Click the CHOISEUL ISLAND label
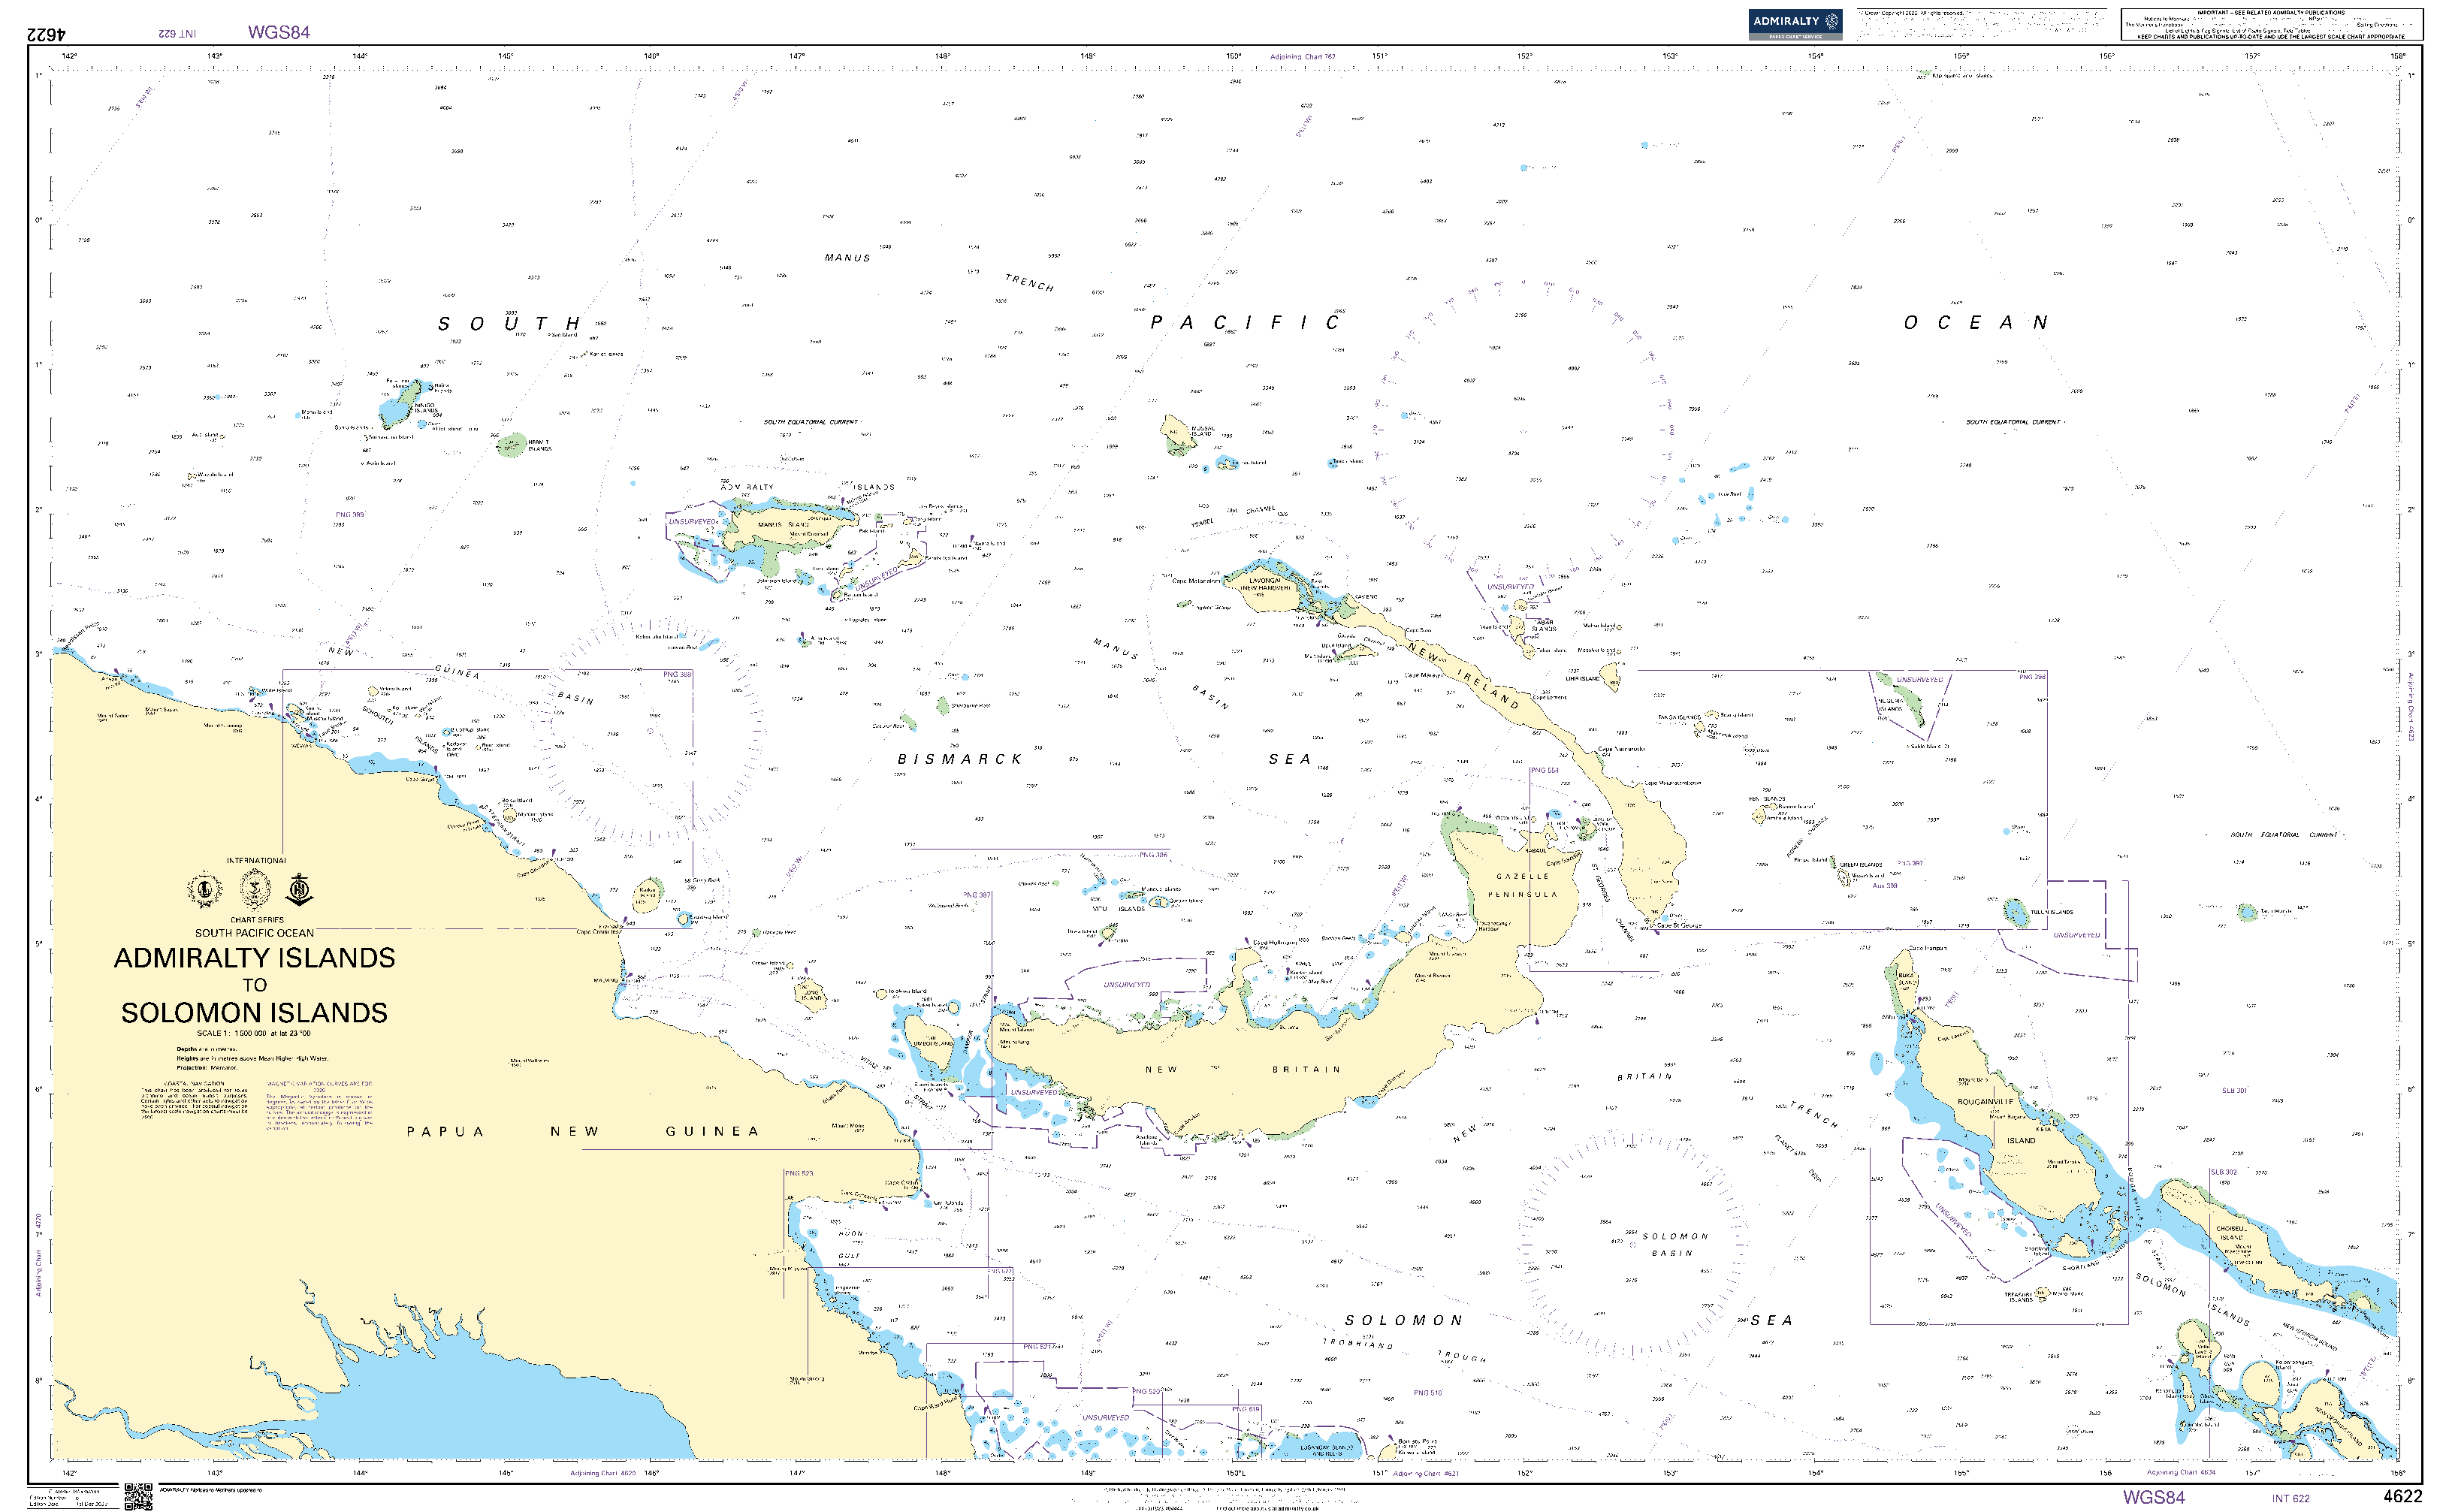2449x1512 pixels. click(x=2231, y=1233)
